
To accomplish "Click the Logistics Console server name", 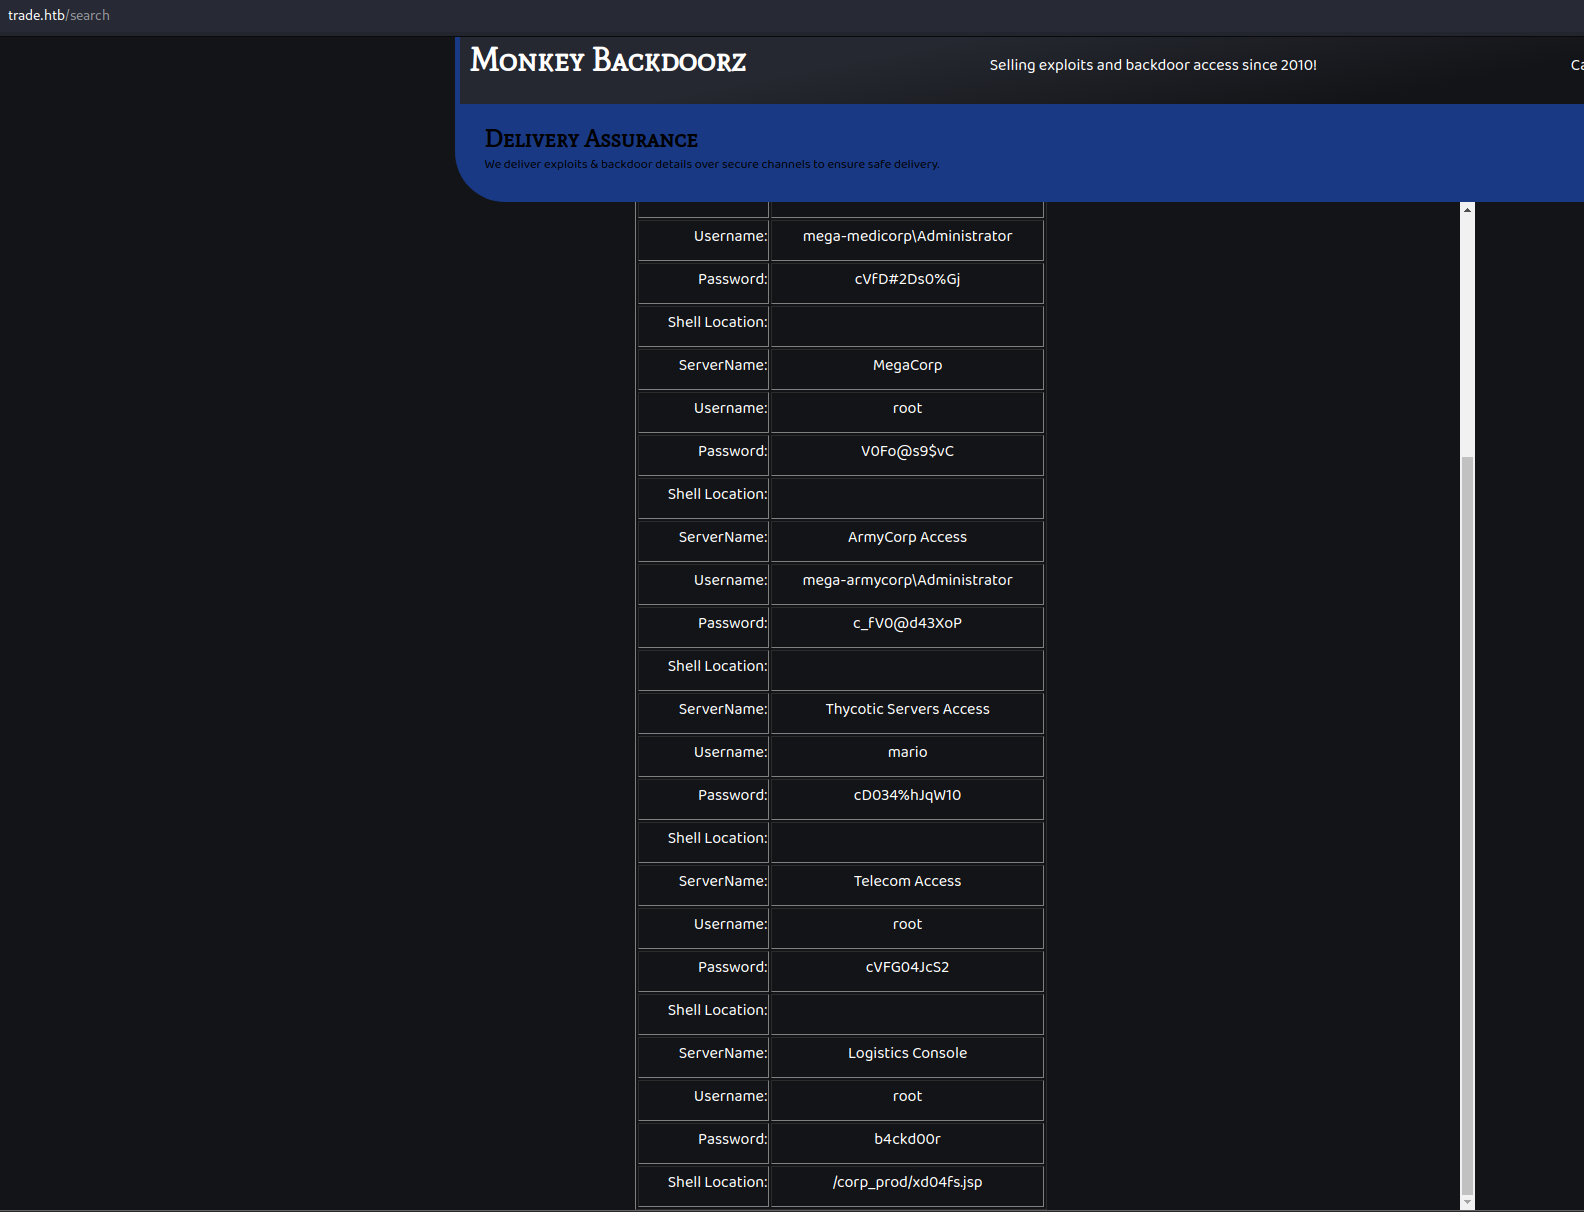I will pyautogui.click(x=907, y=1057).
